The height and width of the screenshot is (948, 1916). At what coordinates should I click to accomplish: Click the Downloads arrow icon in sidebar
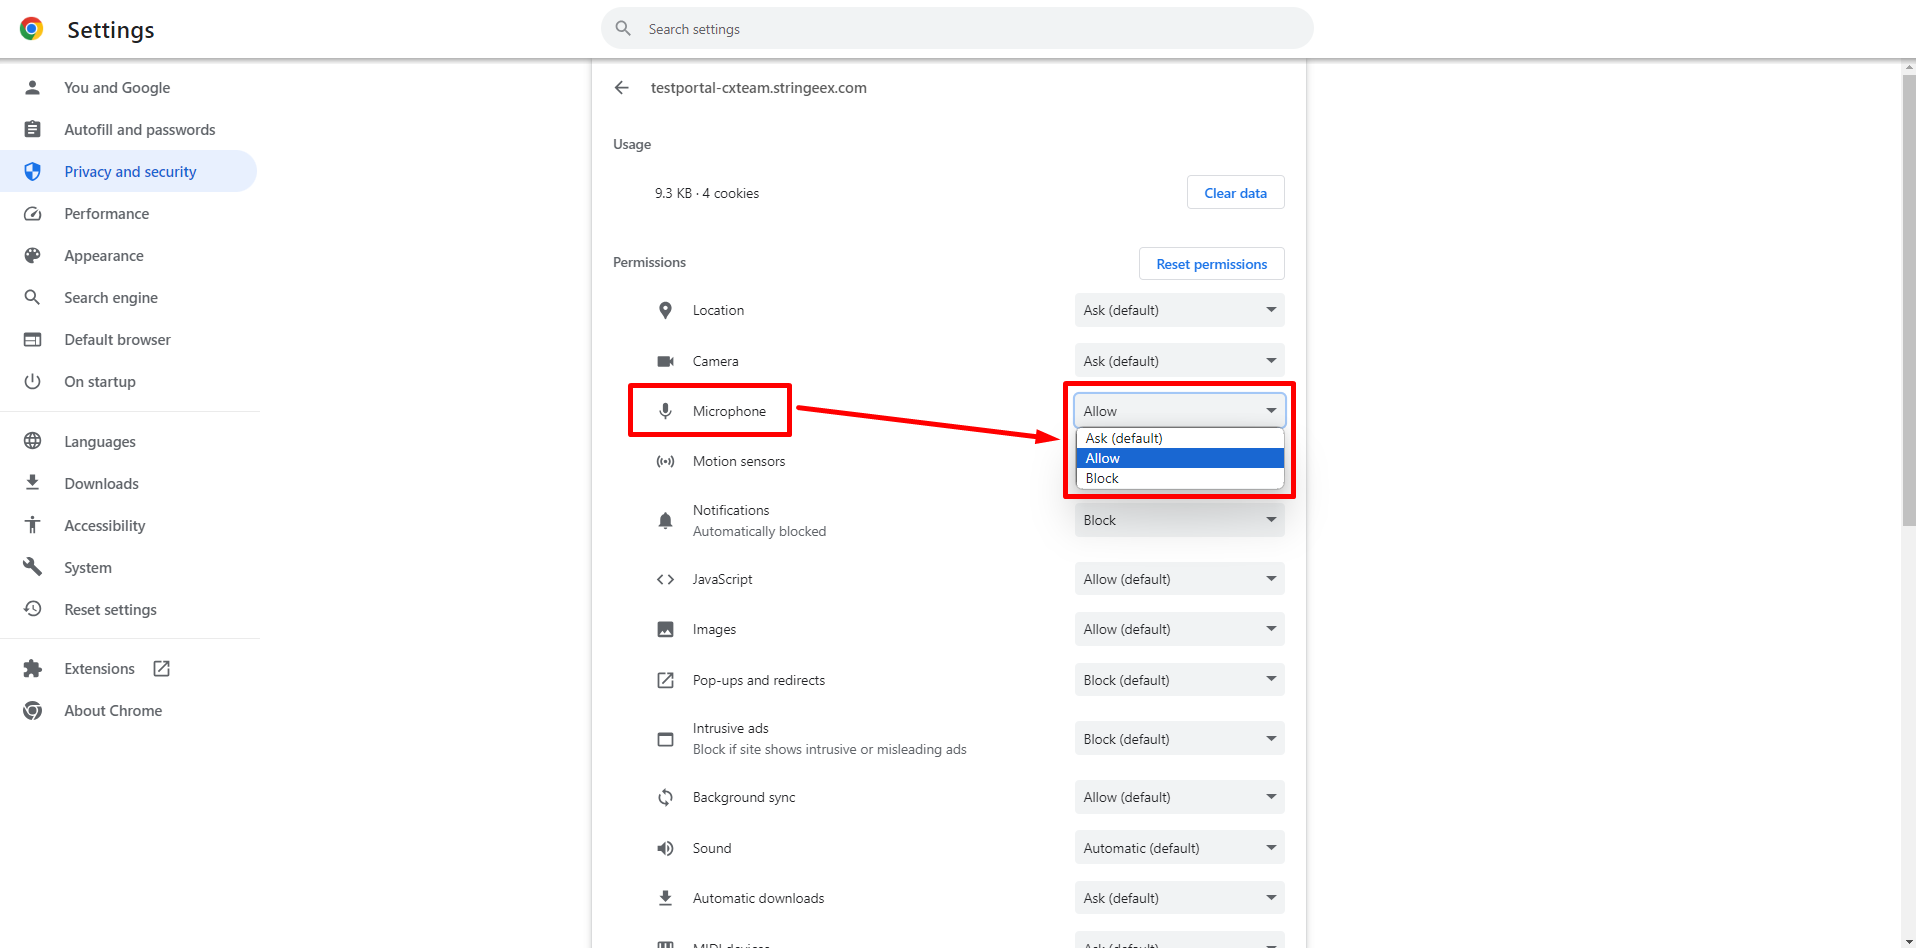coord(33,484)
